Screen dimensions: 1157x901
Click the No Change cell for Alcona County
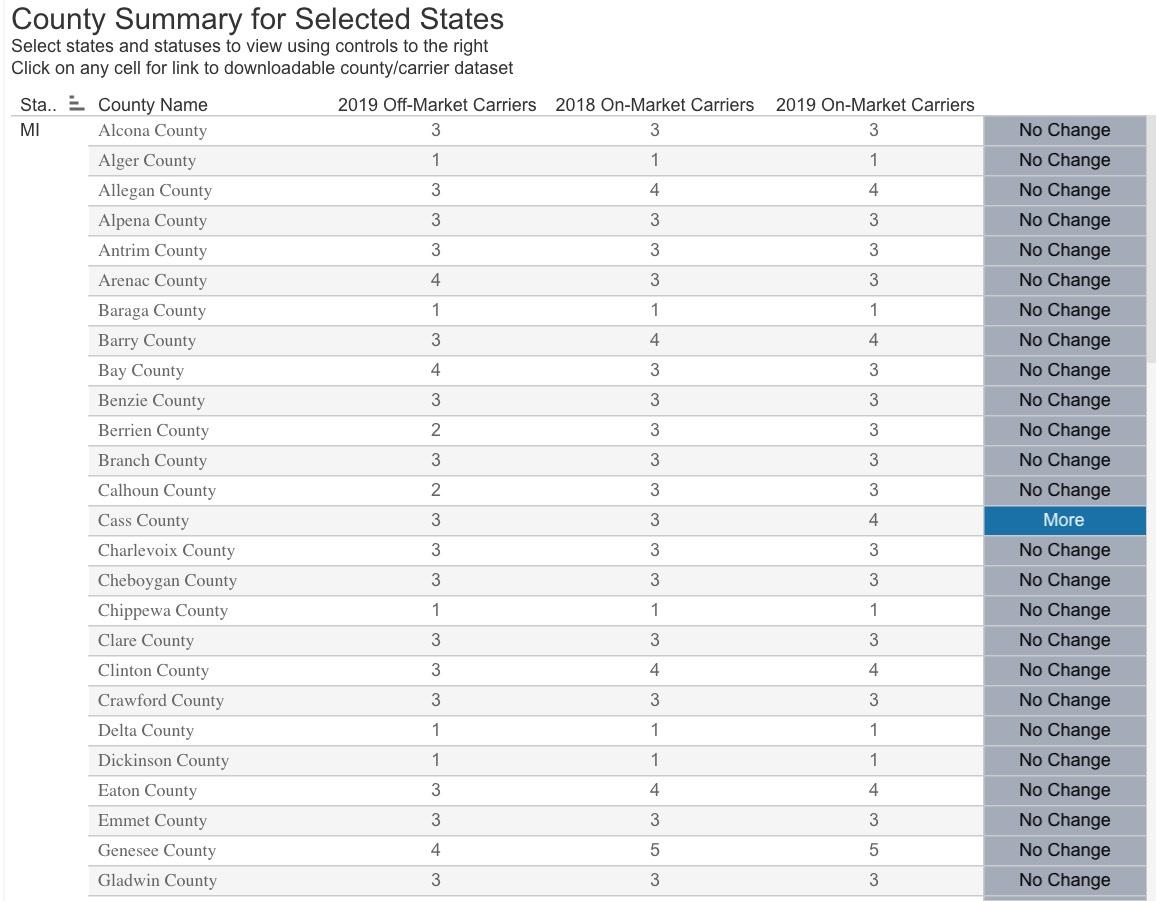pyautogui.click(x=1064, y=130)
